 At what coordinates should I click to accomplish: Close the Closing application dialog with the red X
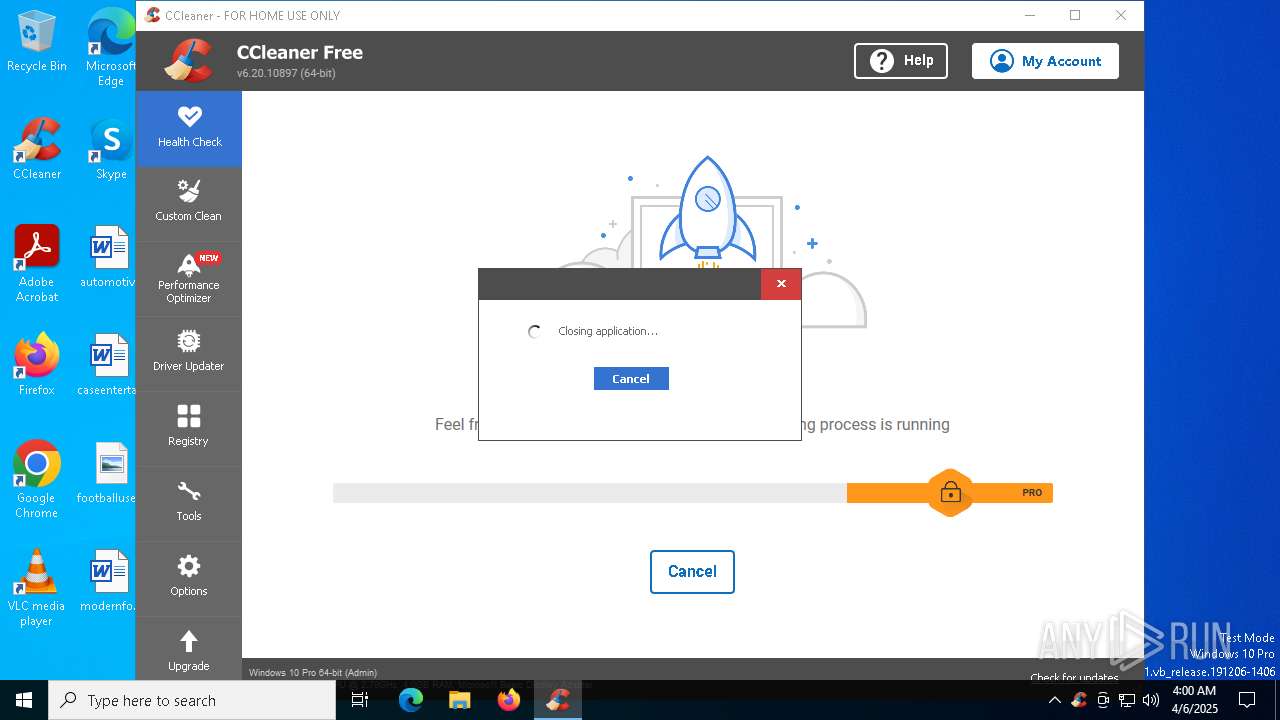coord(781,284)
